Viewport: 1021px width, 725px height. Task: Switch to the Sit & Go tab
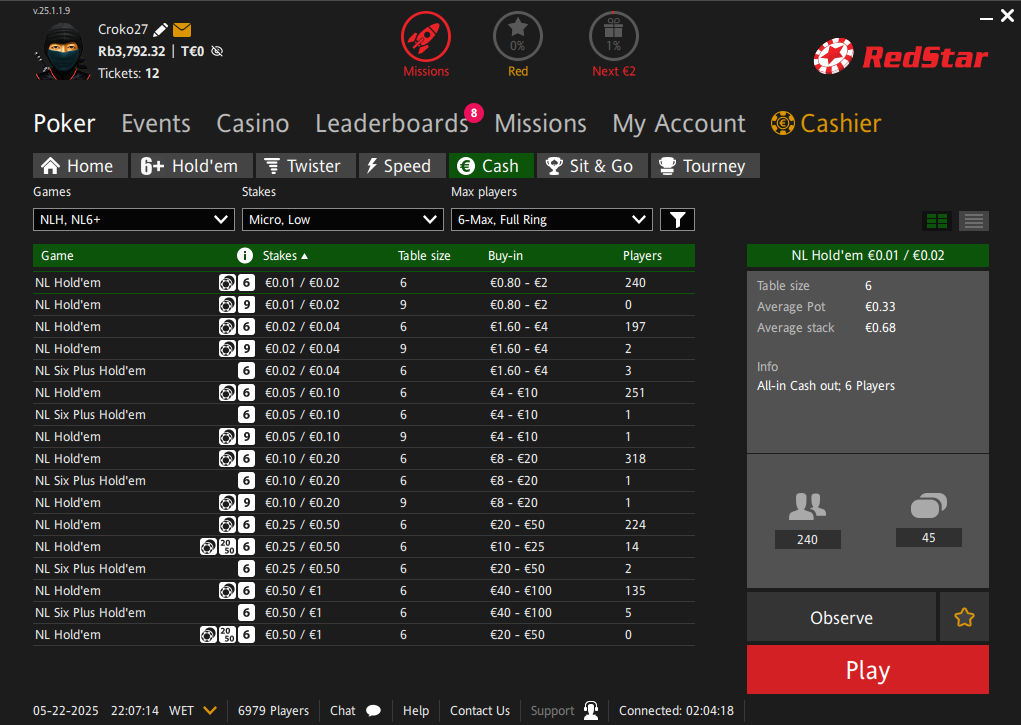593,166
